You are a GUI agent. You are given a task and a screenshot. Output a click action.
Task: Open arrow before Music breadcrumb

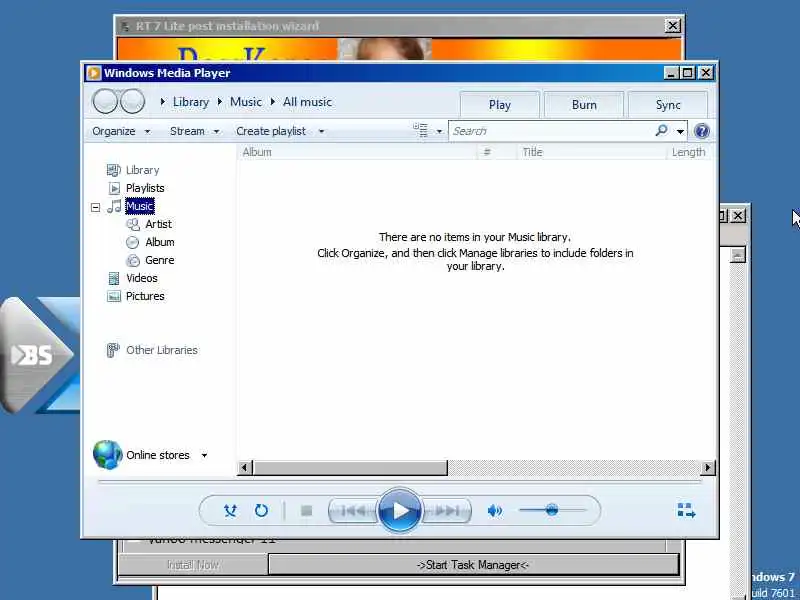(220, 102)
